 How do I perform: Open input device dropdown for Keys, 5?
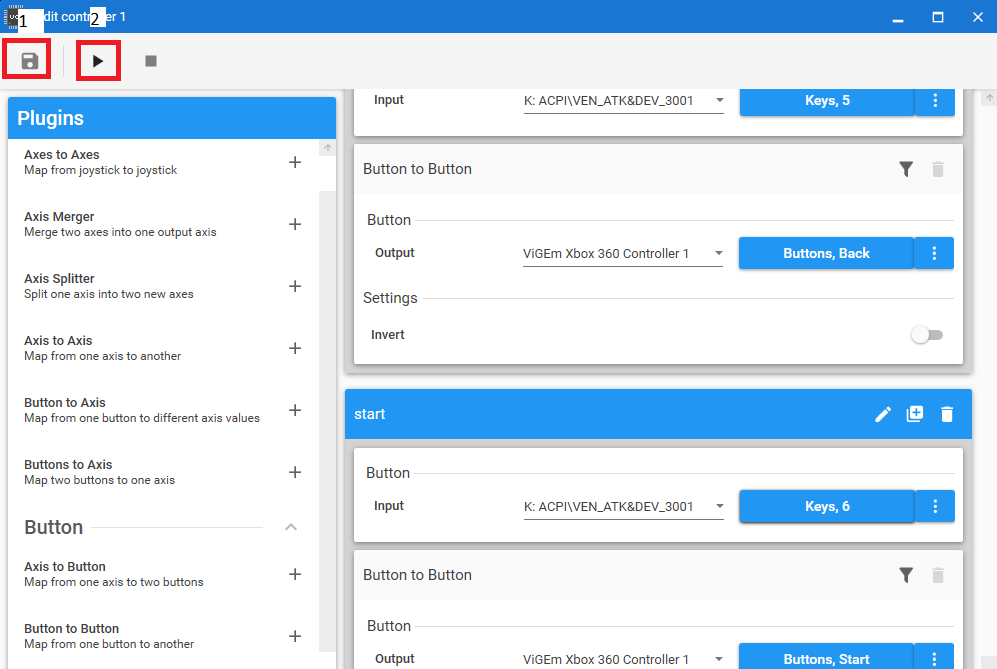pyautogui.click(x=624, y=100)
